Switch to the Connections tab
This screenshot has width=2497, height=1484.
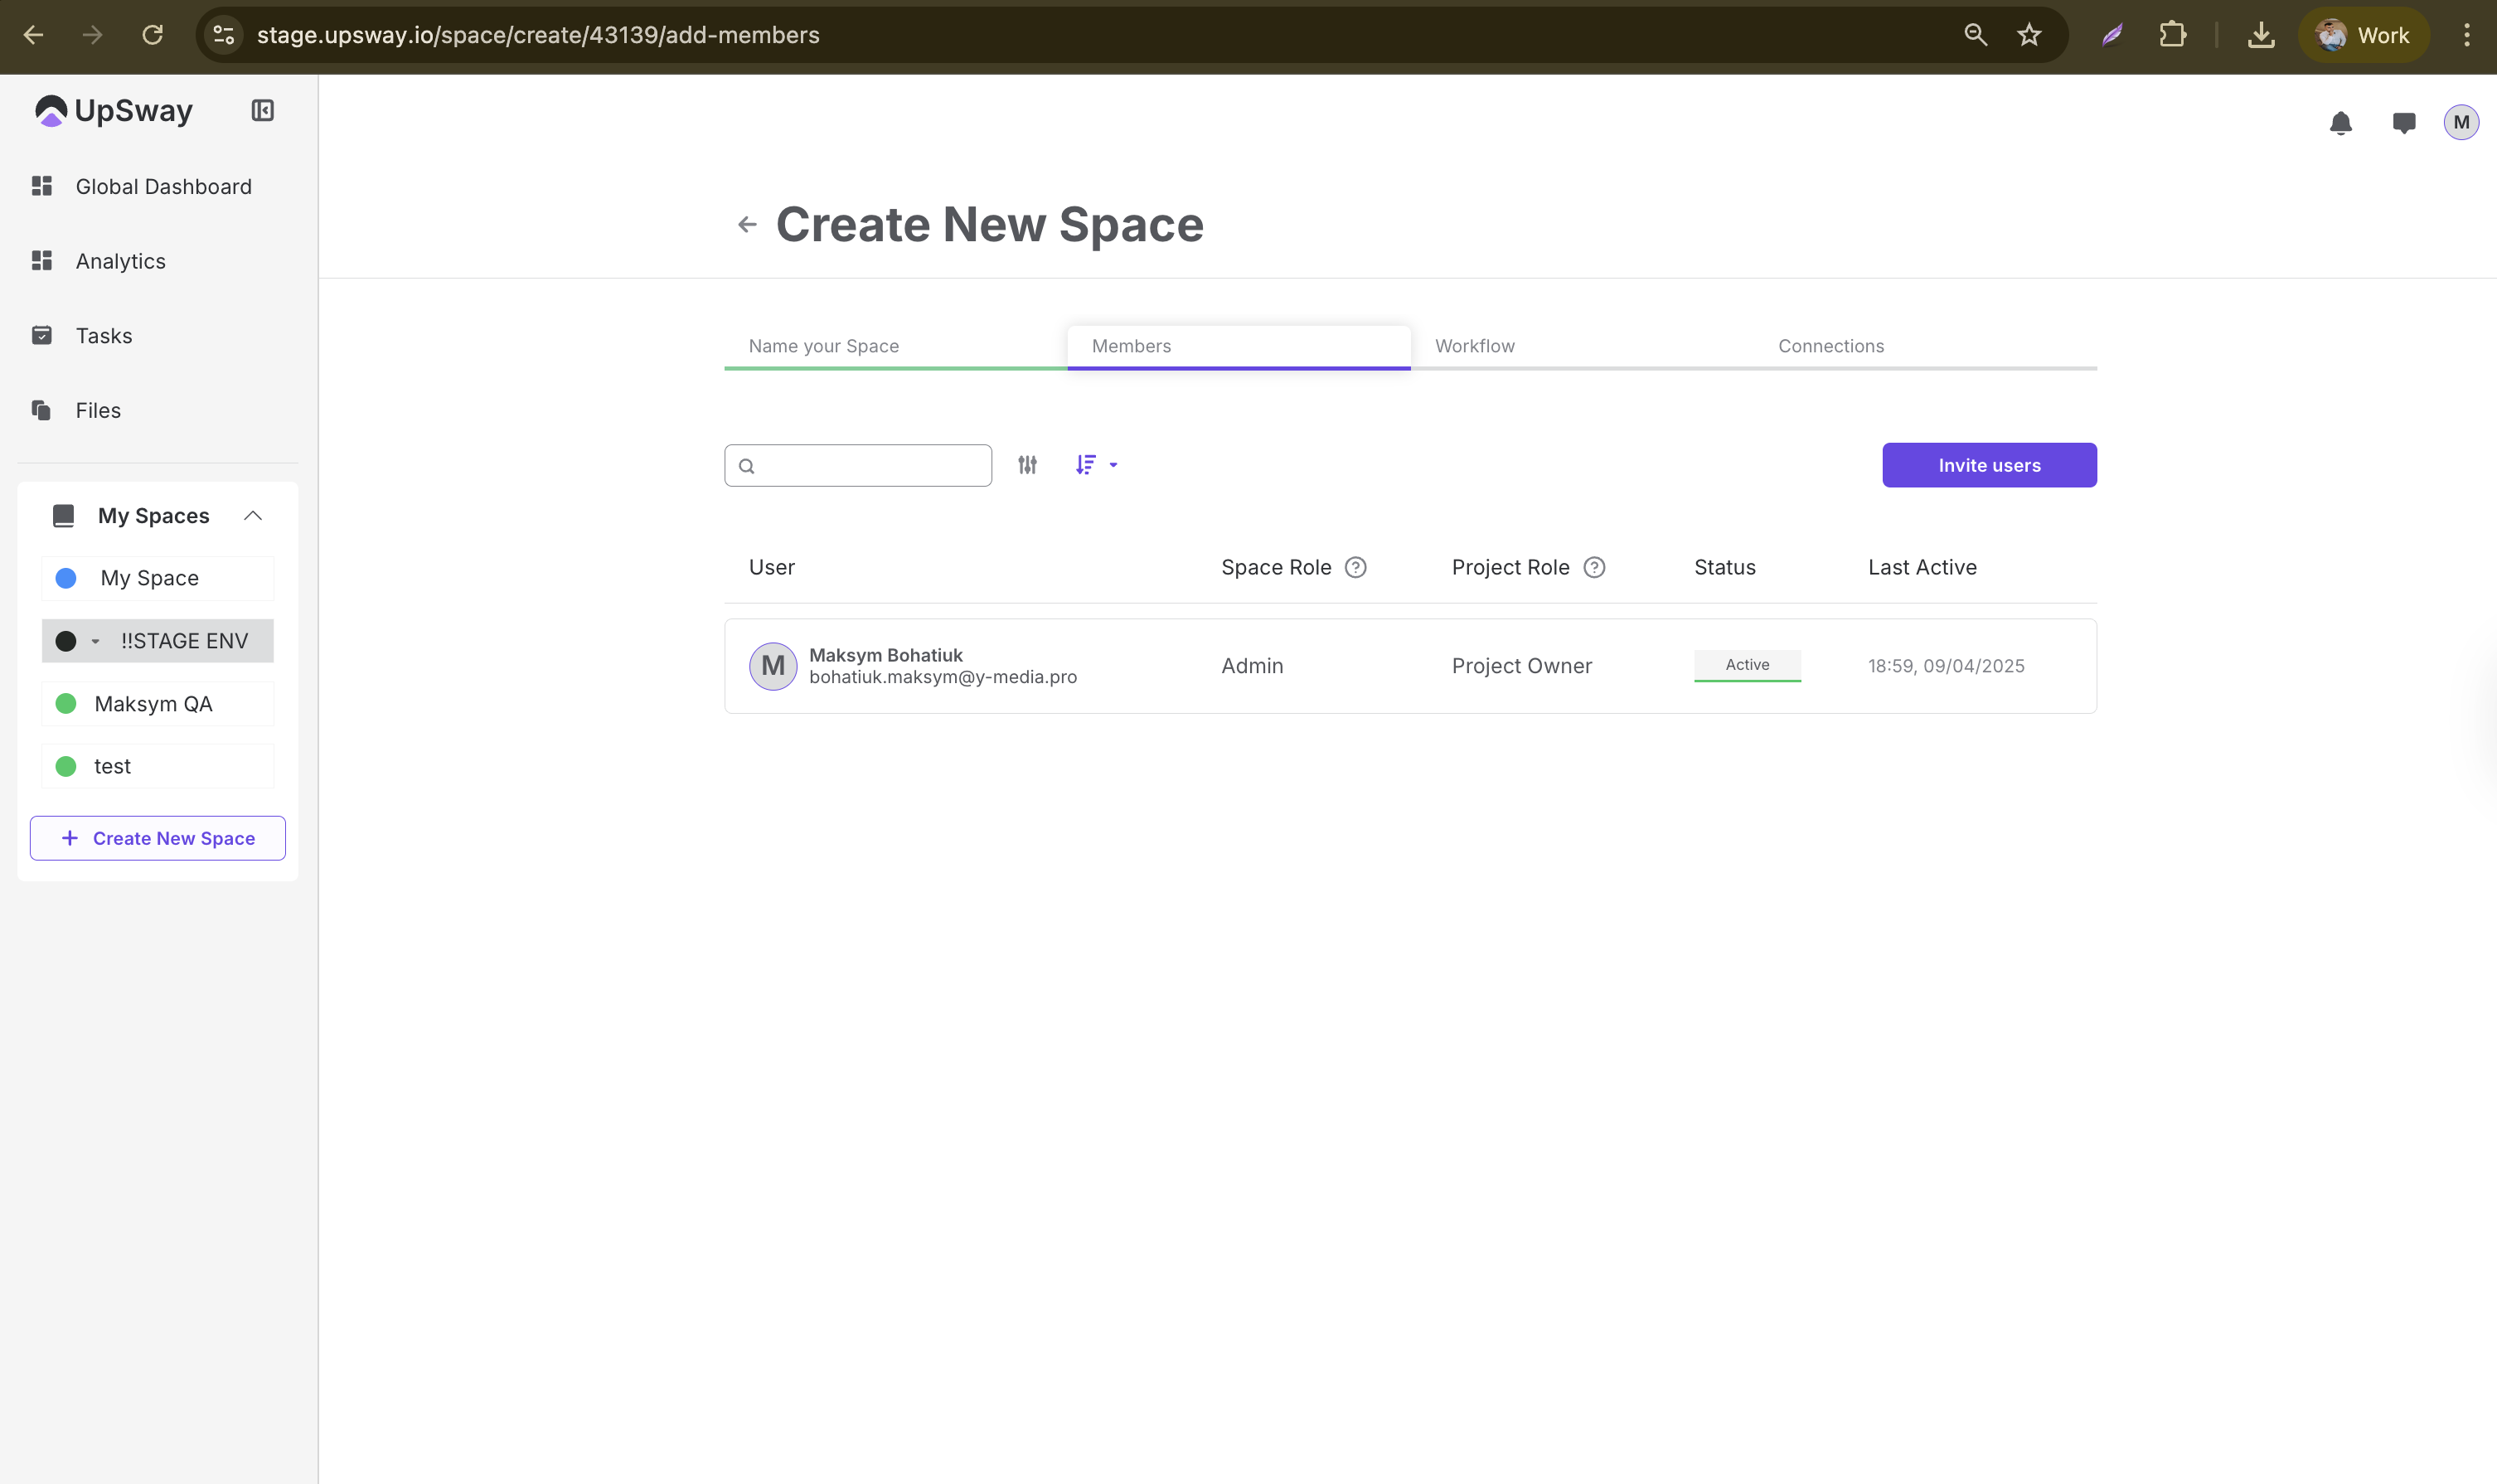[x=1830, y=346]
